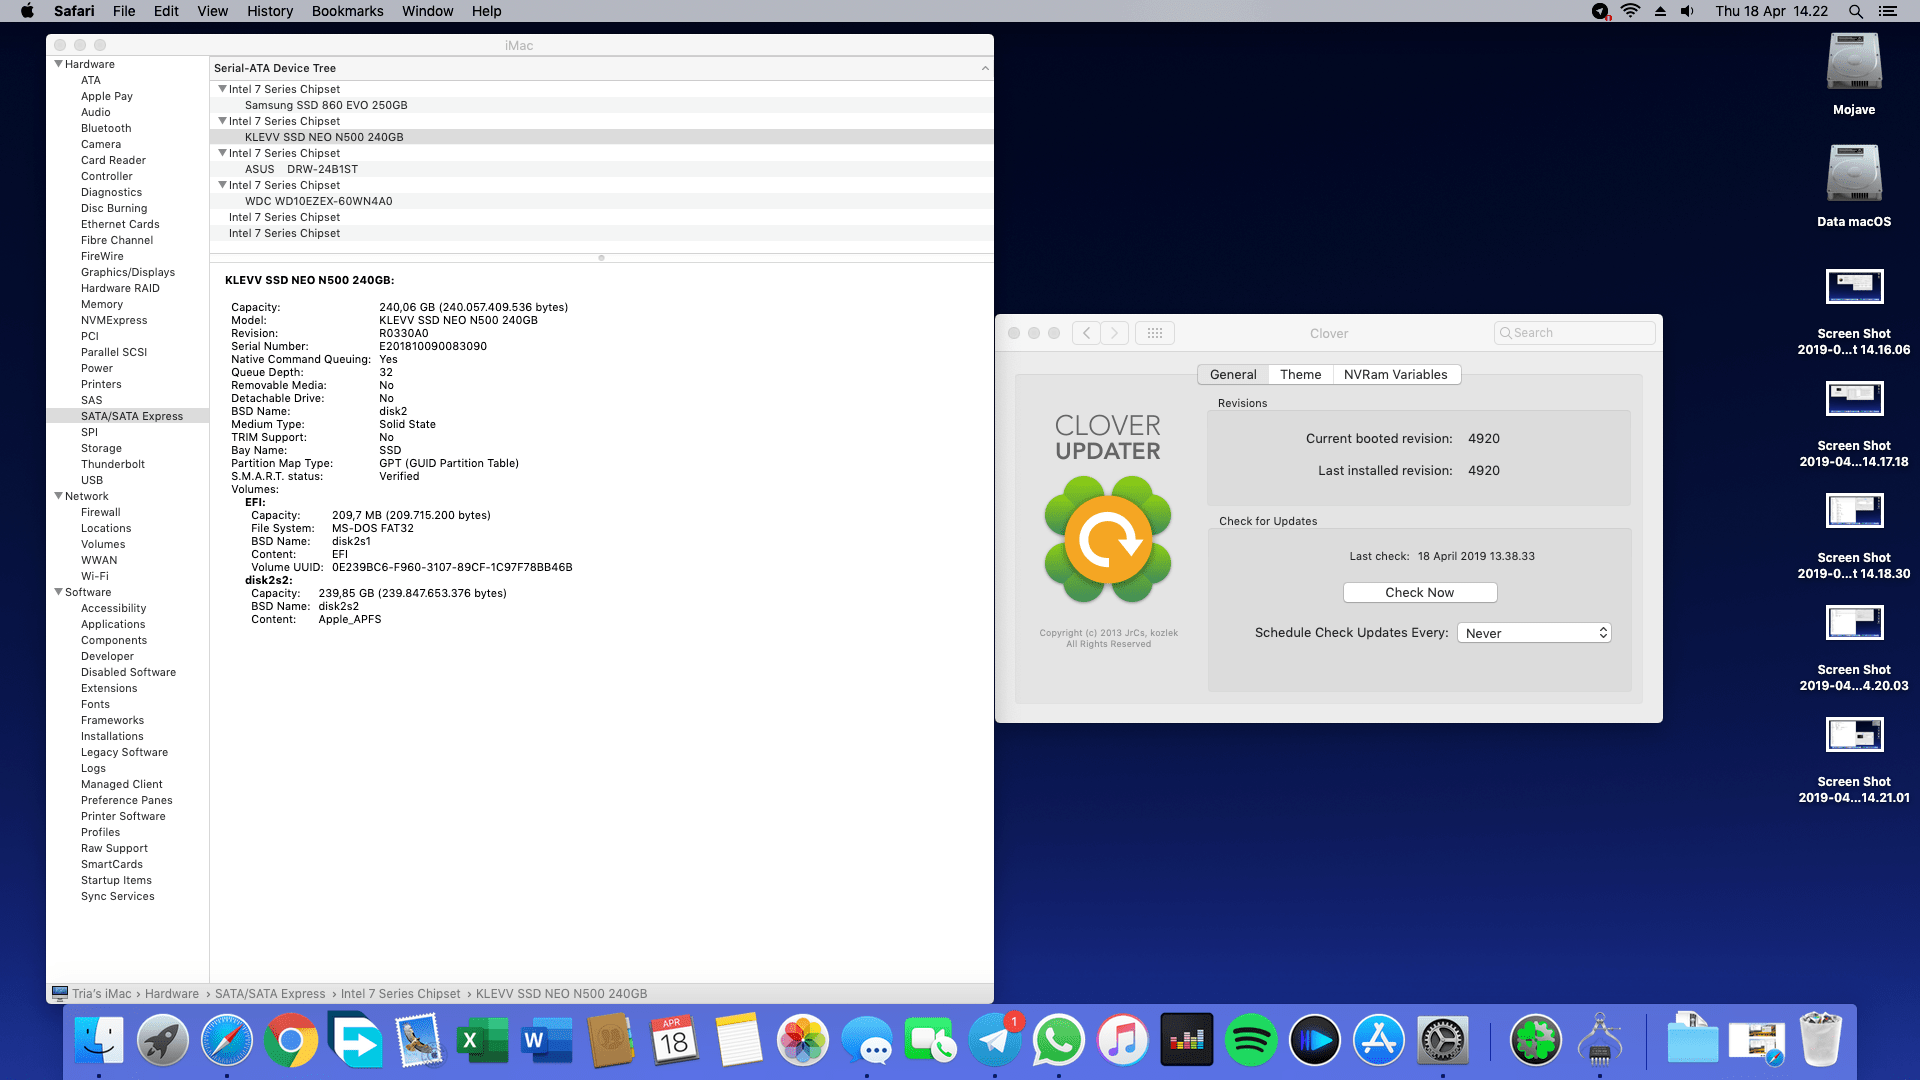The height and width of the screenshot is (1080, 1920).
Task: Open Spotify from the dock
Action: click(1250, 1041)
